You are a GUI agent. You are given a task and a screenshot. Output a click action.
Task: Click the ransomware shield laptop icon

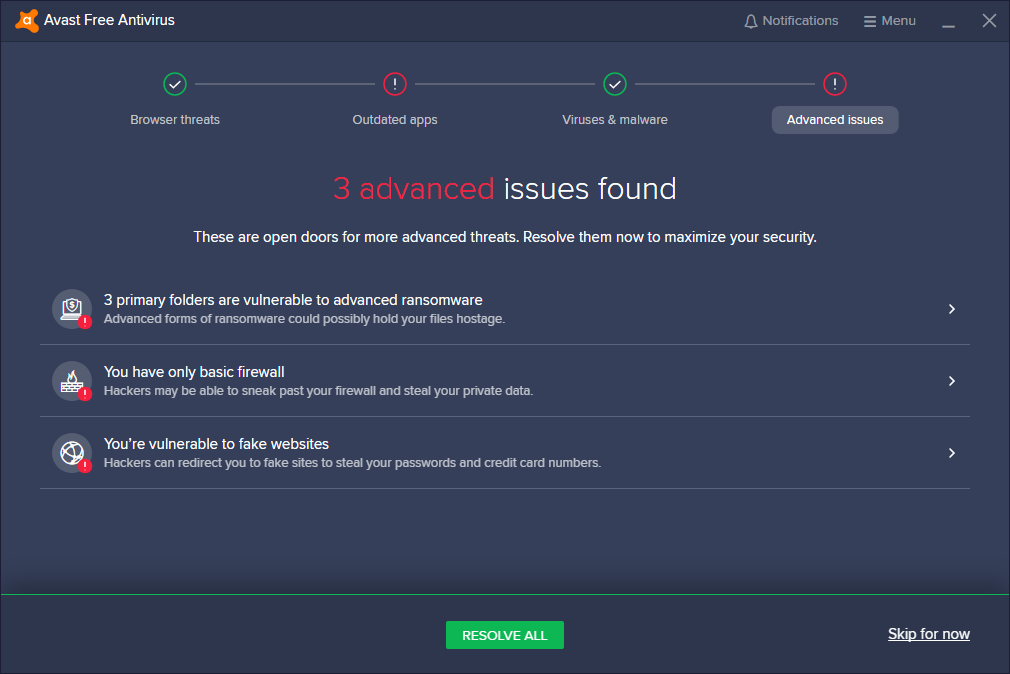(x=72, y=309)
